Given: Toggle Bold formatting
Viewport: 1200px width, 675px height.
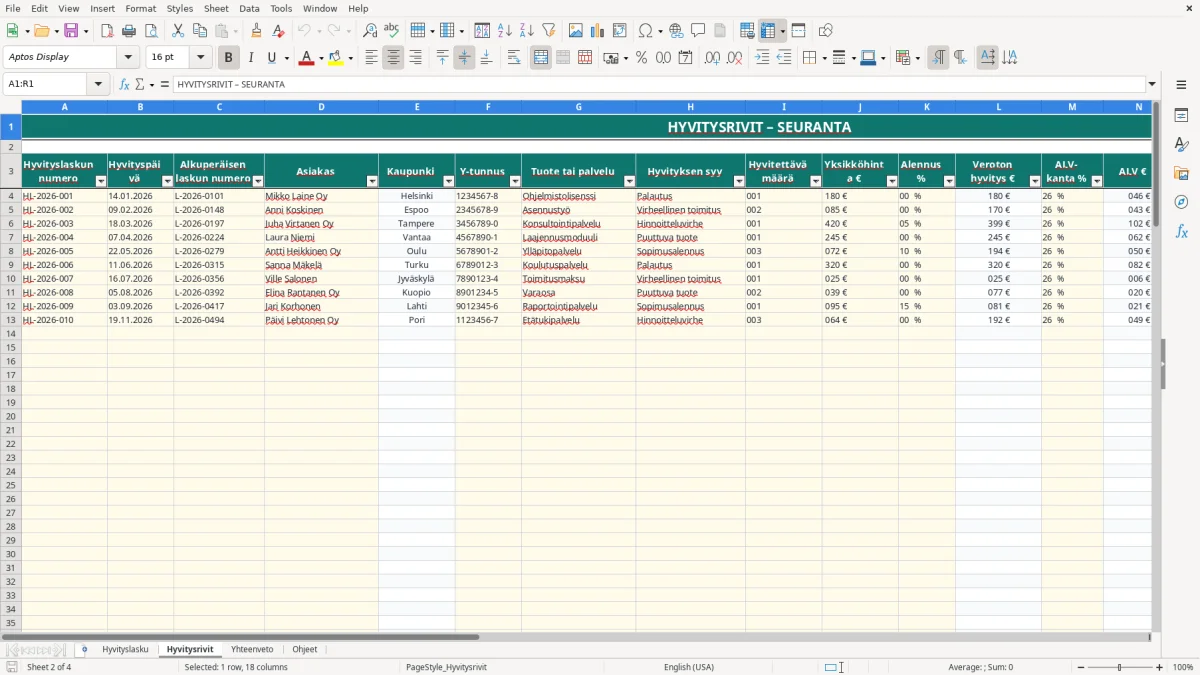Looking at the screenshot, I should click(228, 58).
